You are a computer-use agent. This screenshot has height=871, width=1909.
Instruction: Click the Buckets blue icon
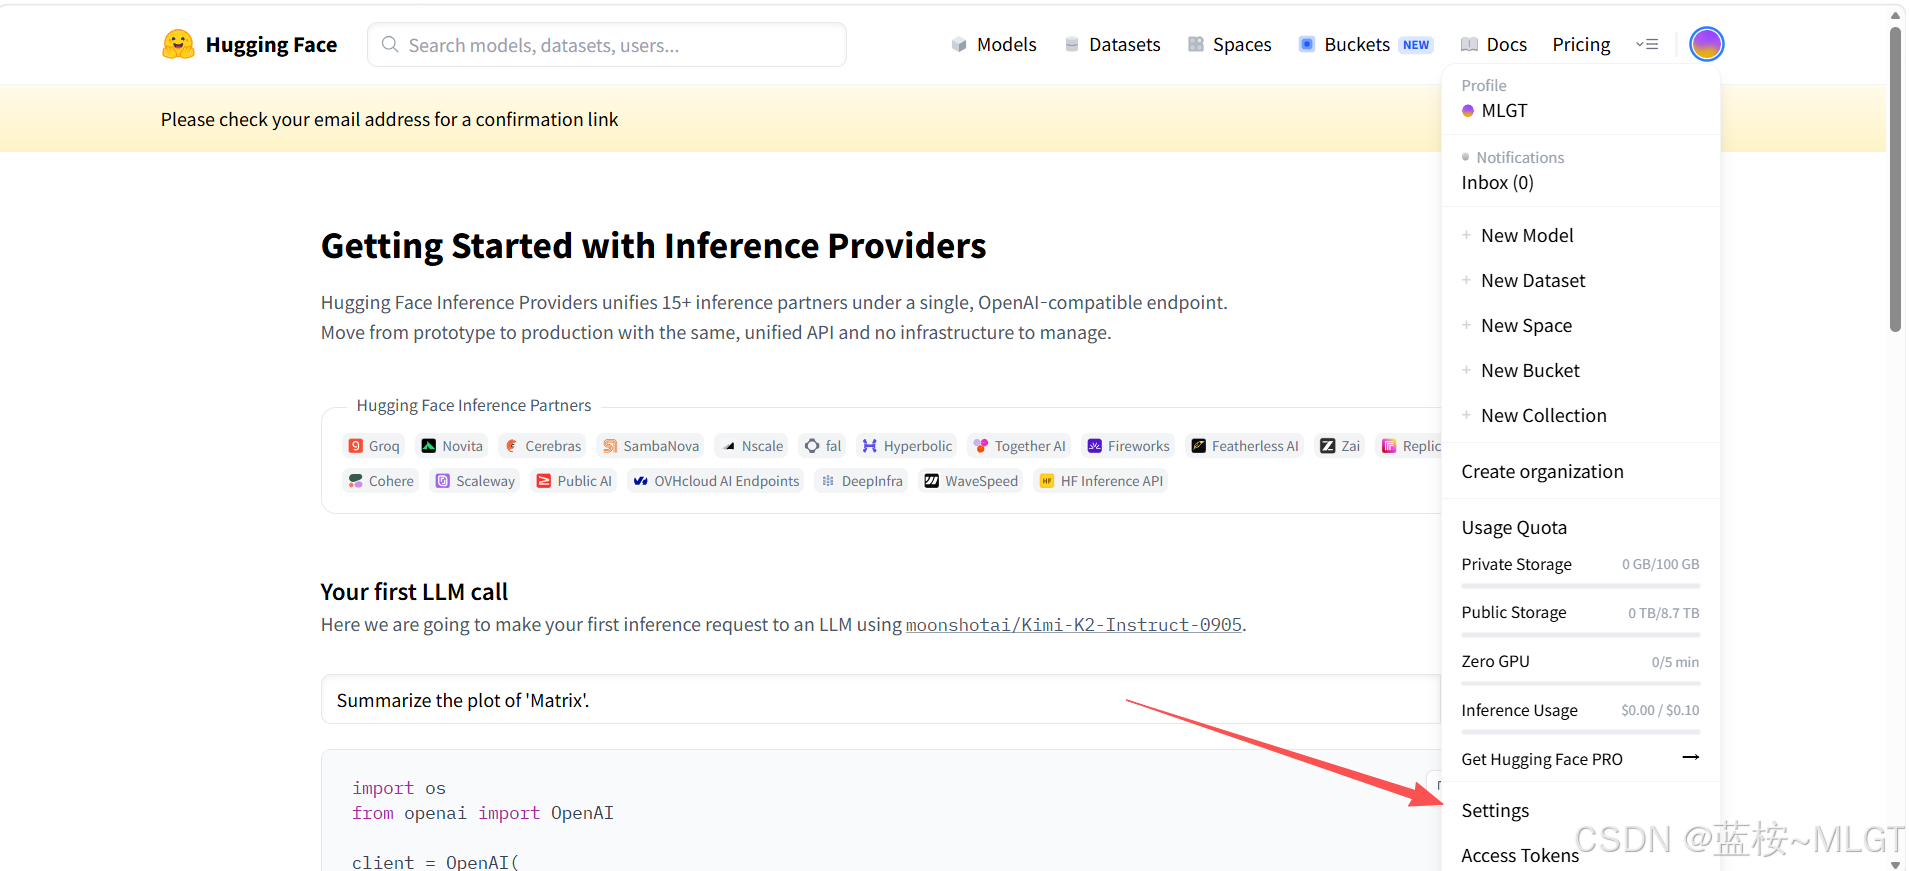(x=1307, y=44)
